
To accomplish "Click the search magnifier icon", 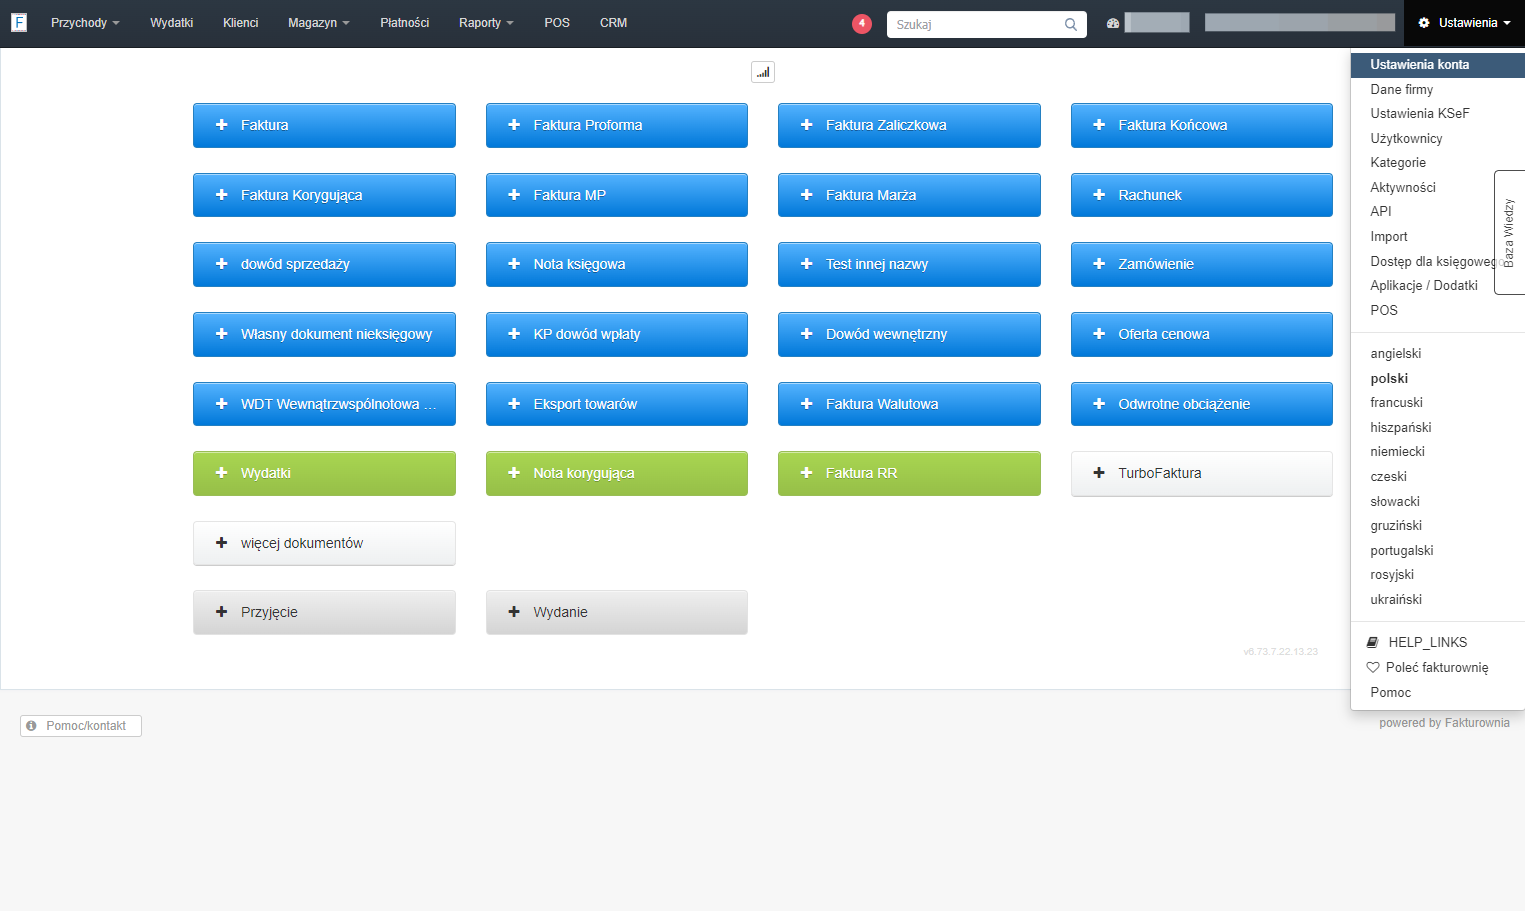I will click(1071, 24).
